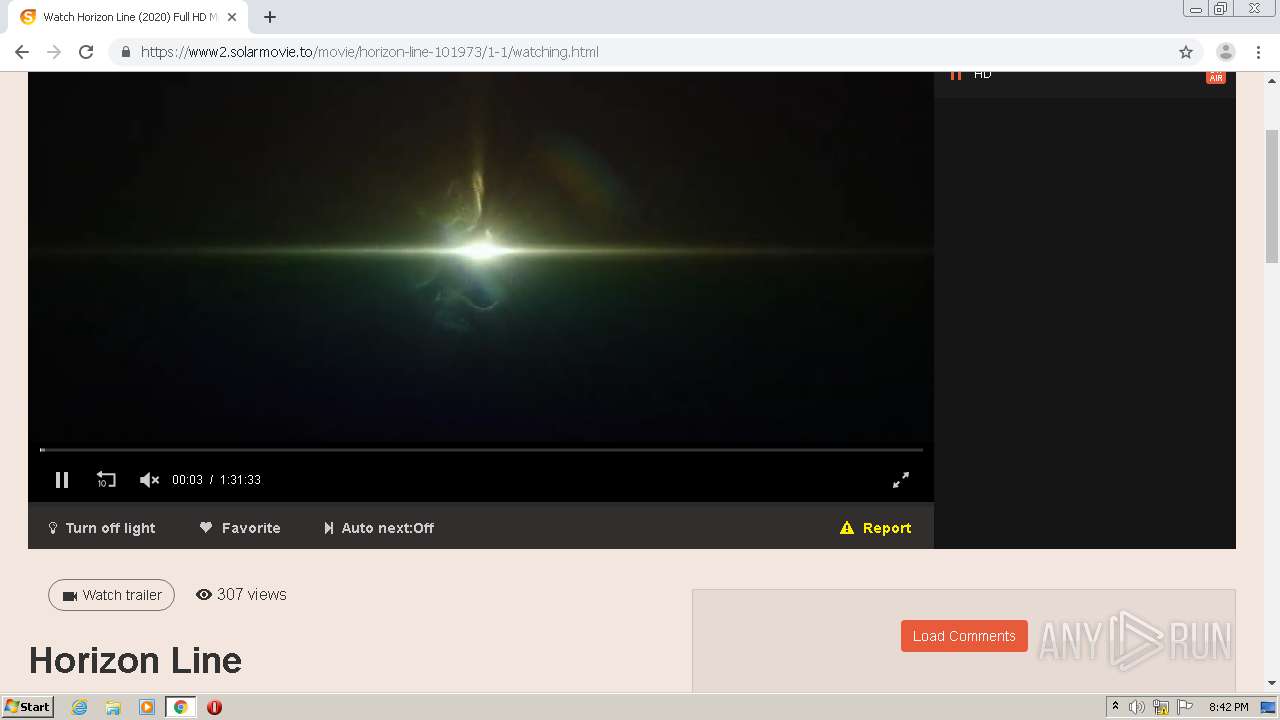Unmute the video player volume
This screenshot has width=1280, height=720.
pyautogui.click(x=149, y=480)
